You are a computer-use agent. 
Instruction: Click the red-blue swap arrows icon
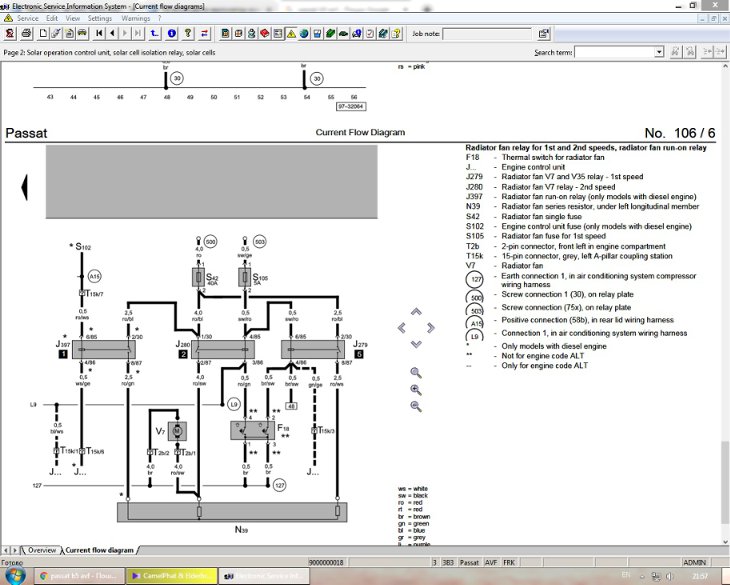[204, 34]
